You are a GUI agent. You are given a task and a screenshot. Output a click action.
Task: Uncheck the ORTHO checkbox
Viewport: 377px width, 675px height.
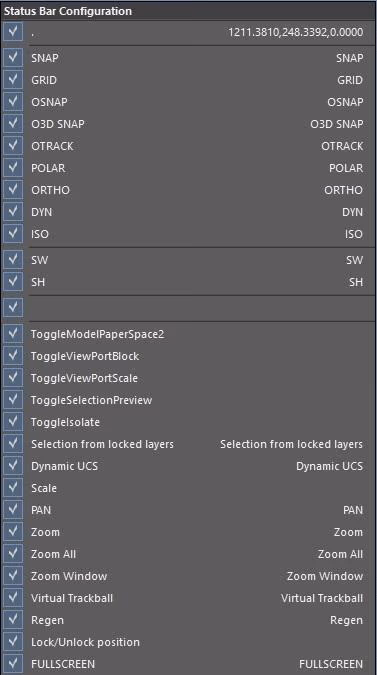pyautogui.click(x=12, y=189)
